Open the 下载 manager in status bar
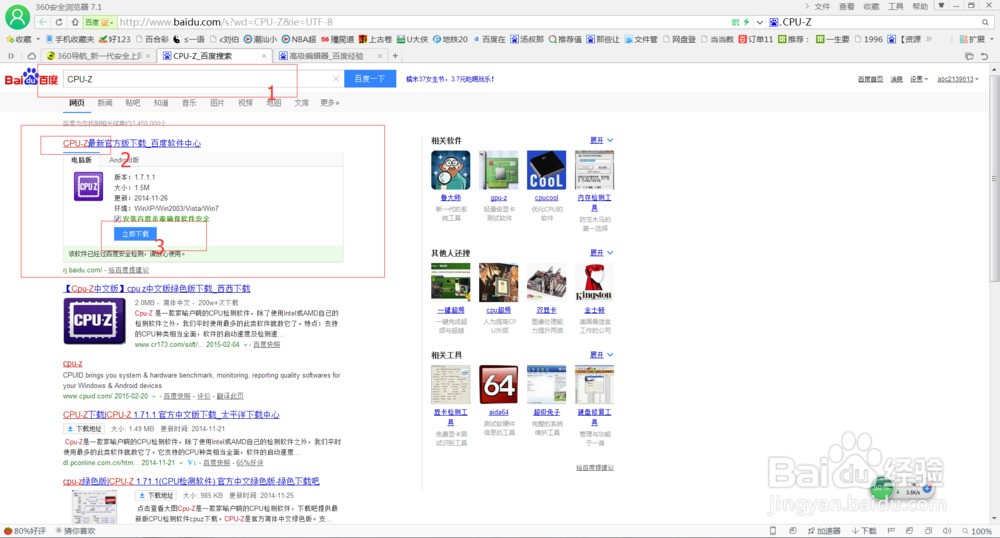Image resolution: width=1000 pixels, height=538 pixels. [864, 531]
